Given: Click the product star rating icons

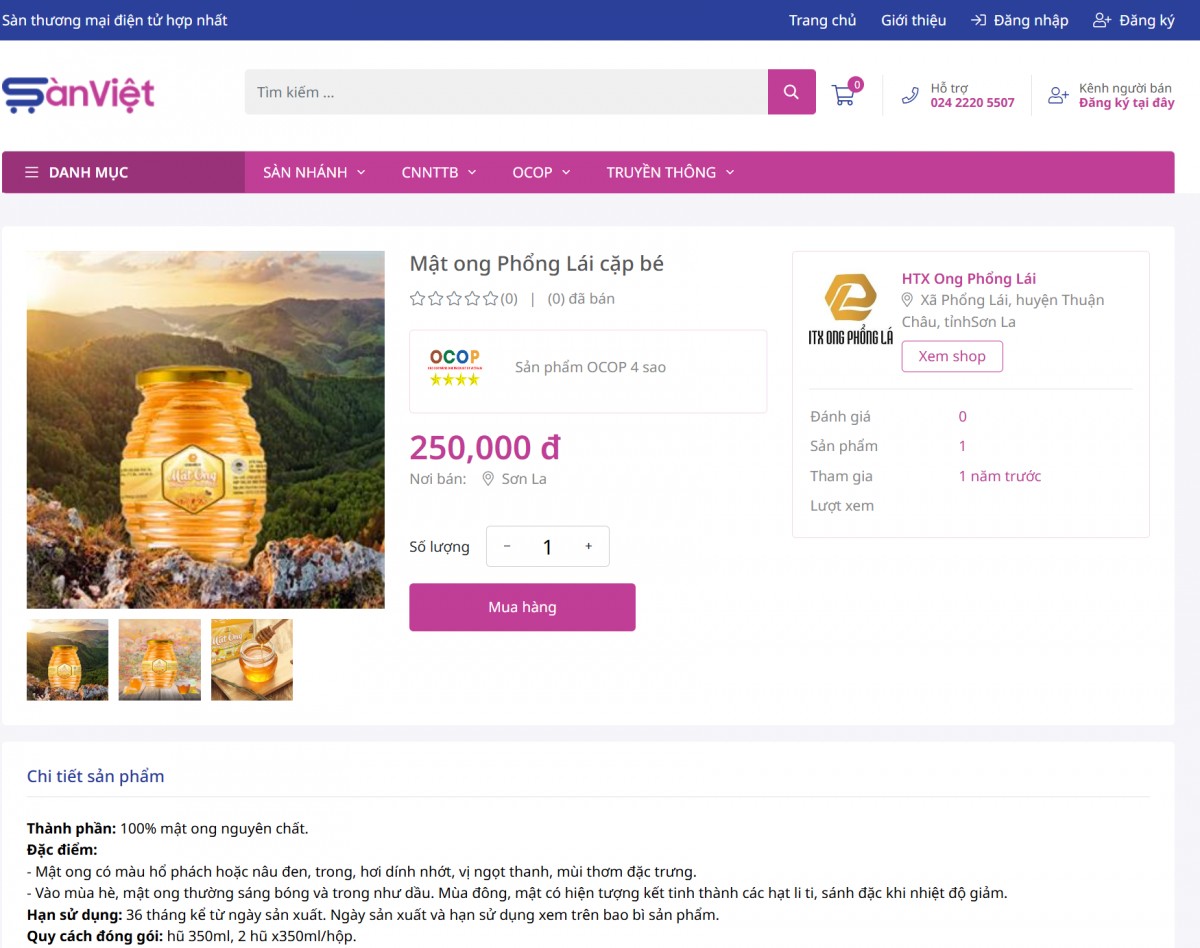Looking at the screenshot, I should [454, 298].
